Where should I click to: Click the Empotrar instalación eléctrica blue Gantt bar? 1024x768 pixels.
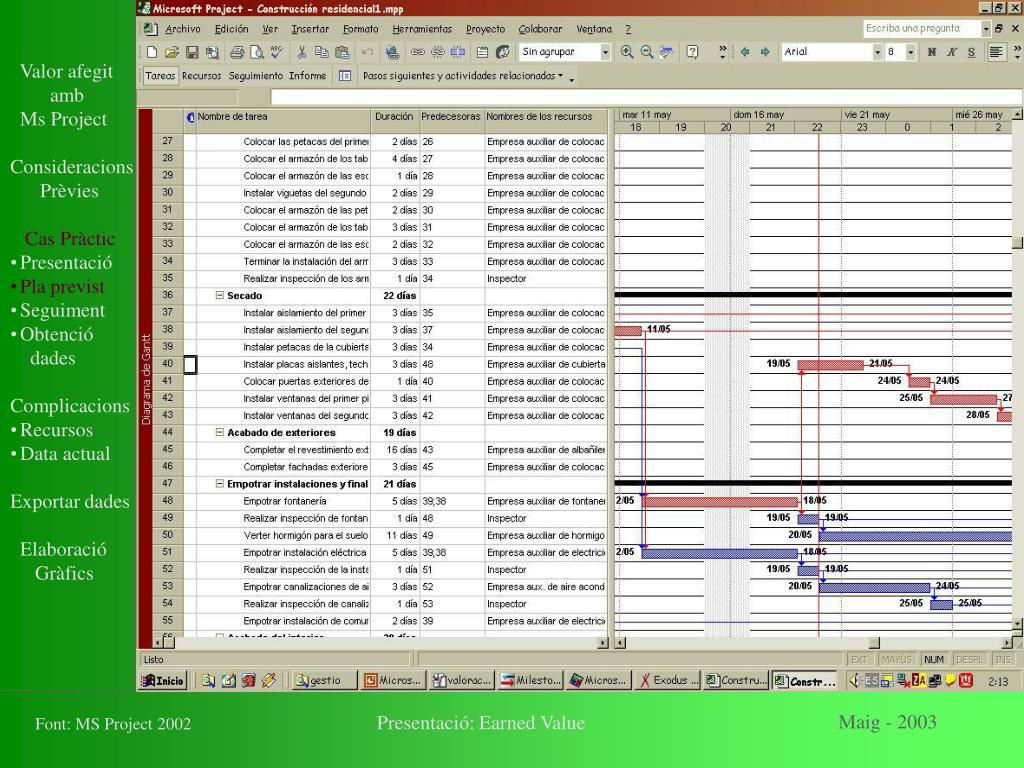(x=720, y=553)
